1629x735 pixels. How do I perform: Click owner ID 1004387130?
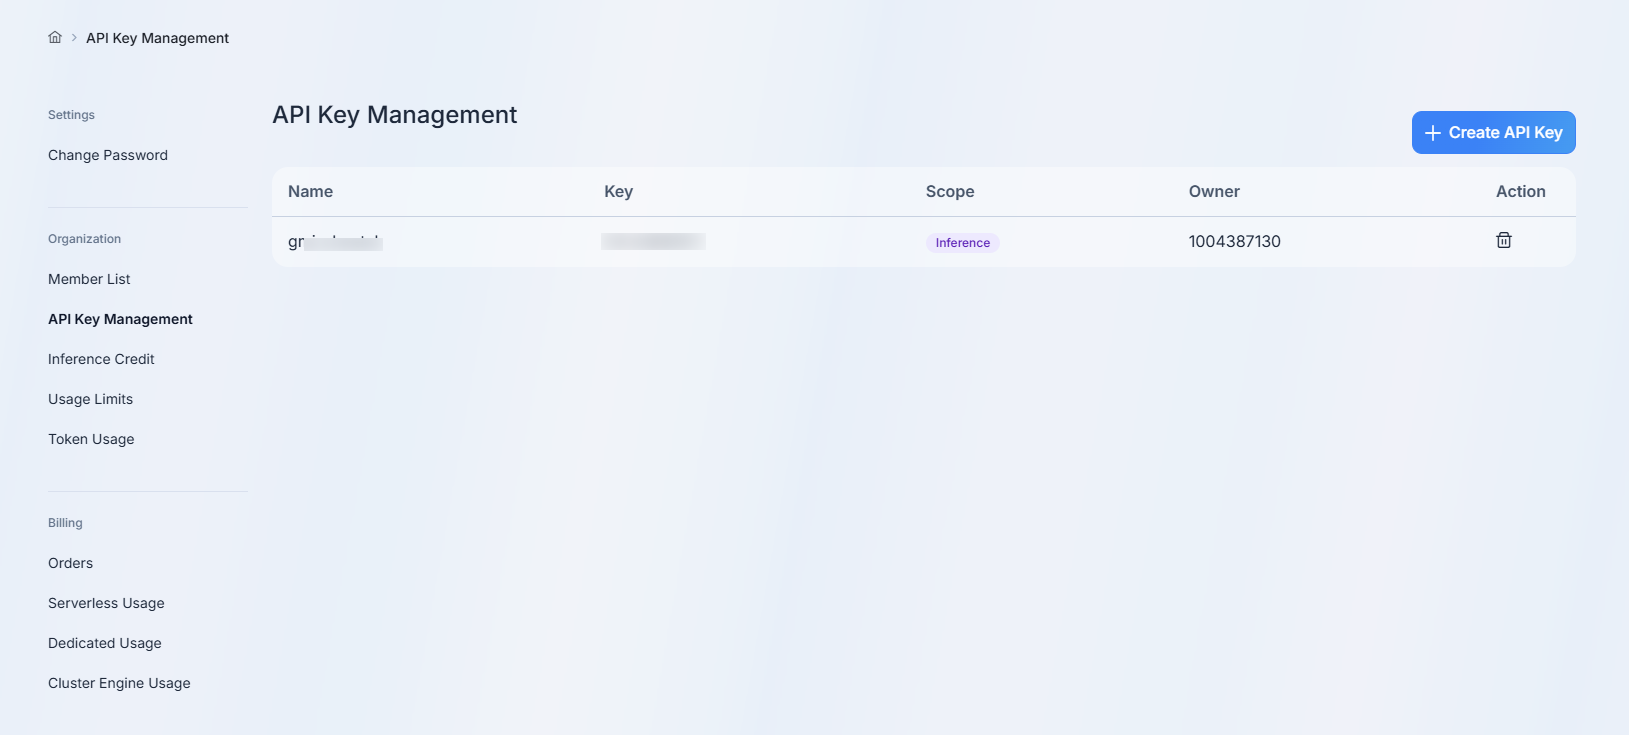[x=1234, y=241]
